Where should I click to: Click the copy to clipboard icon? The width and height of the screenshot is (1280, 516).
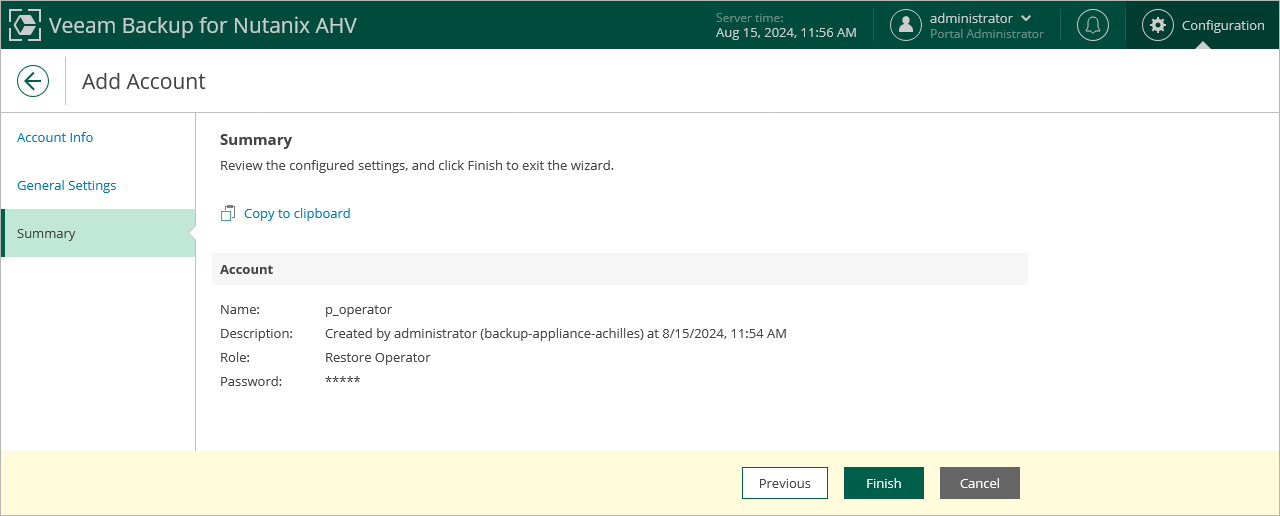point(228,213)
